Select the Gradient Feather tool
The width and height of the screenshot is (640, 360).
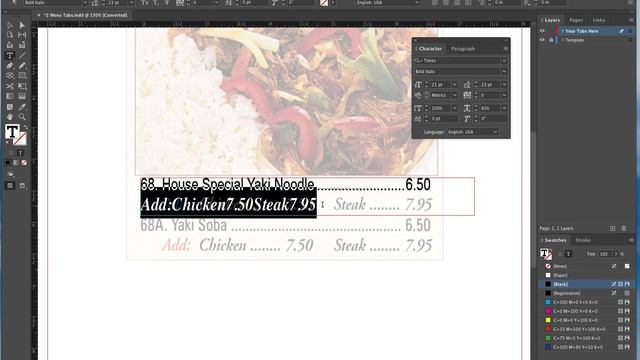pos(22,96)
